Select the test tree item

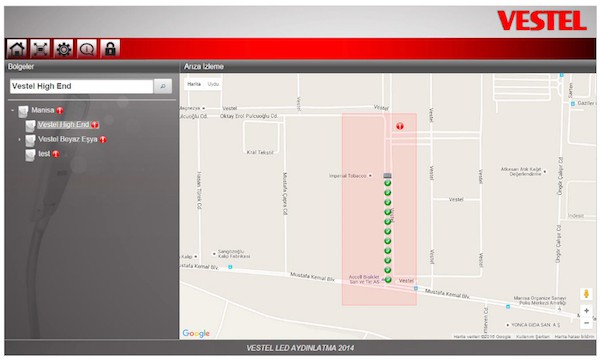pos(44,154)
